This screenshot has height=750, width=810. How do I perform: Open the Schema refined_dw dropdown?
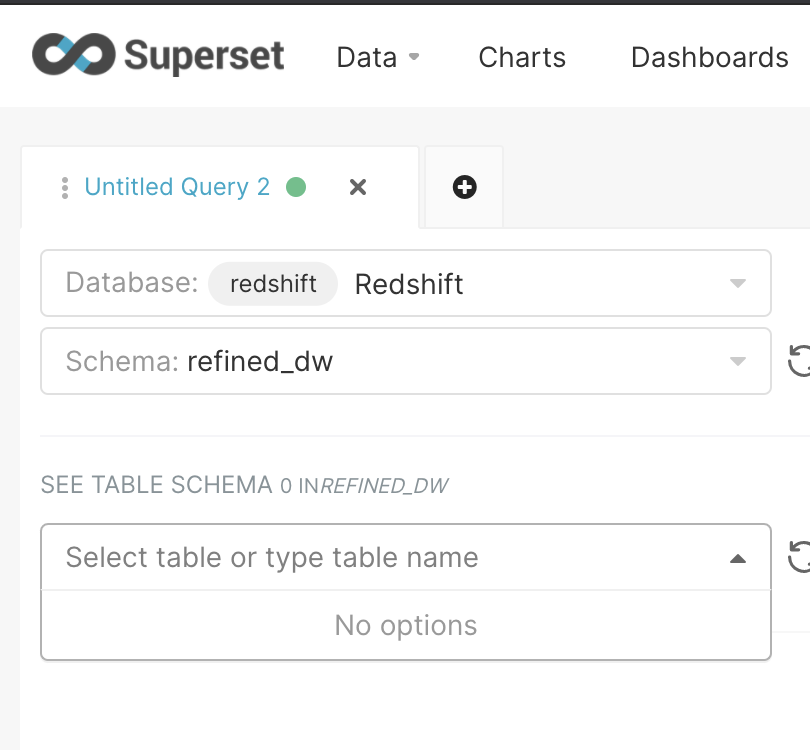pyautogui.click(x=739, y=361)
